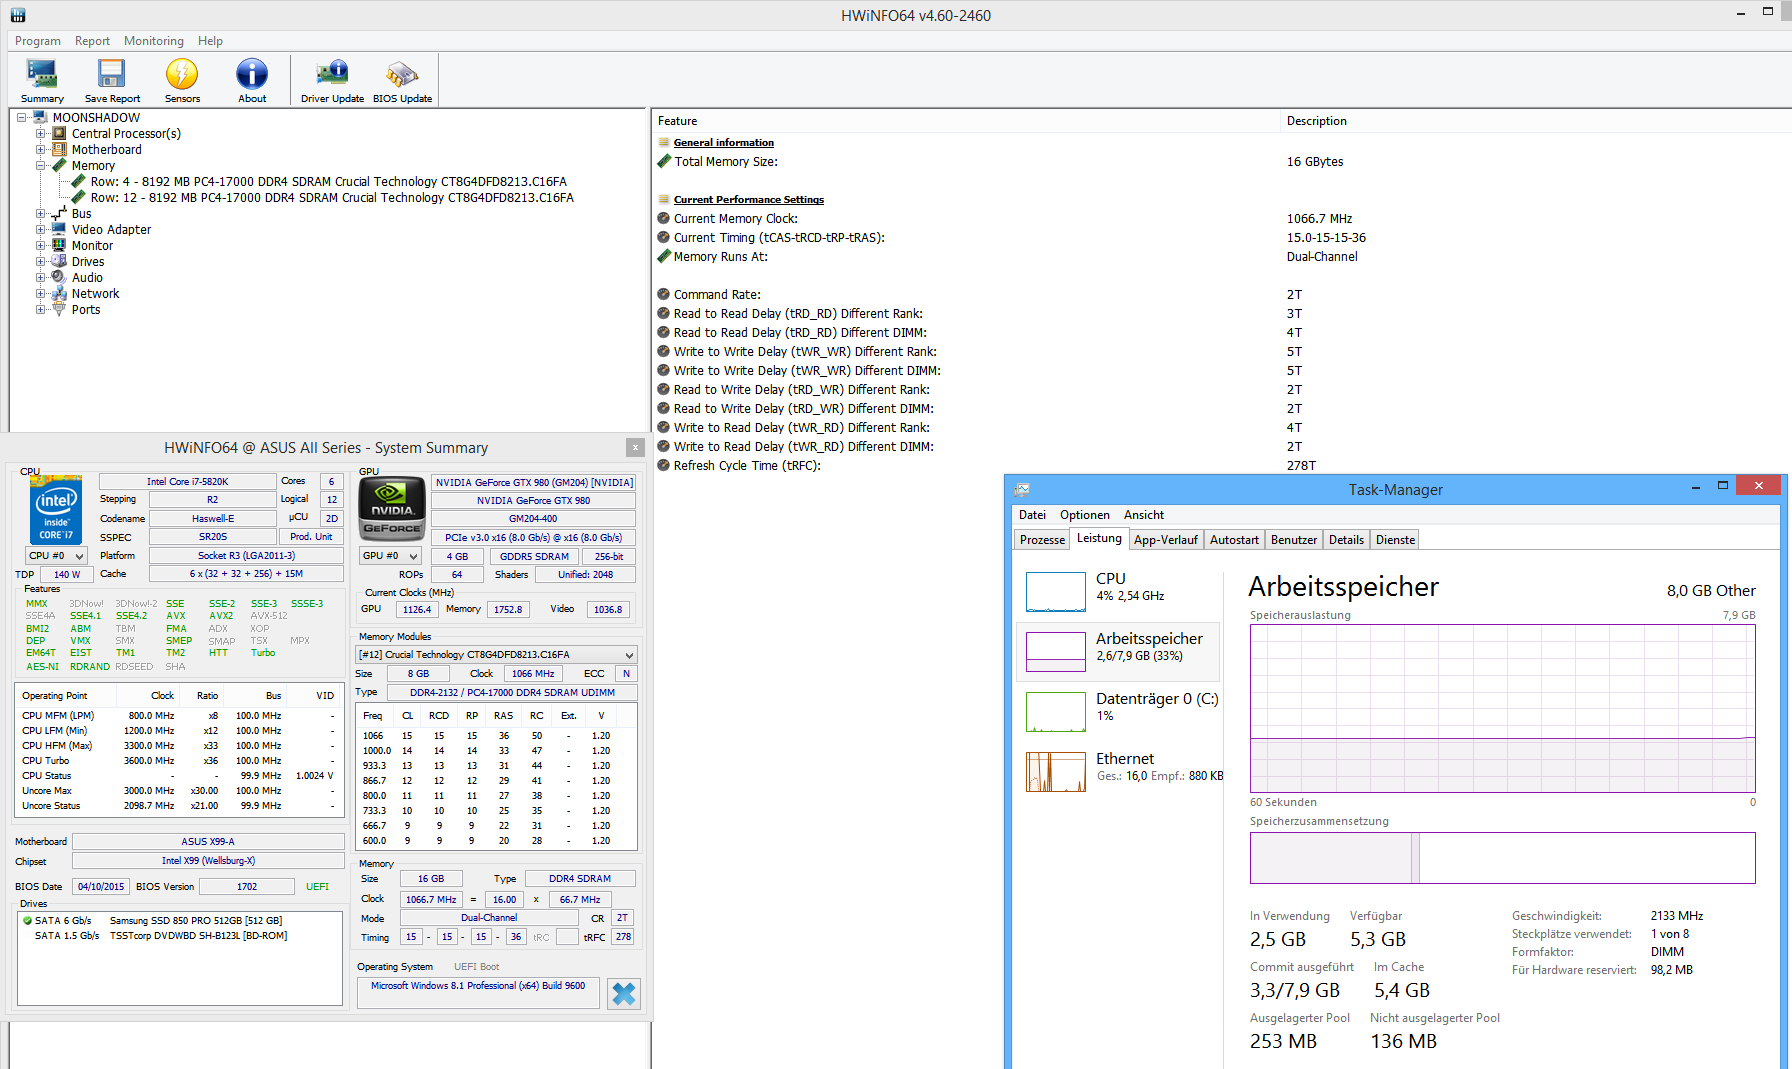This screenshot has height=1069, width=1792.
Task: Click the blue X button in System Summary
Action: pyautogui.click(x=624, y=994)
